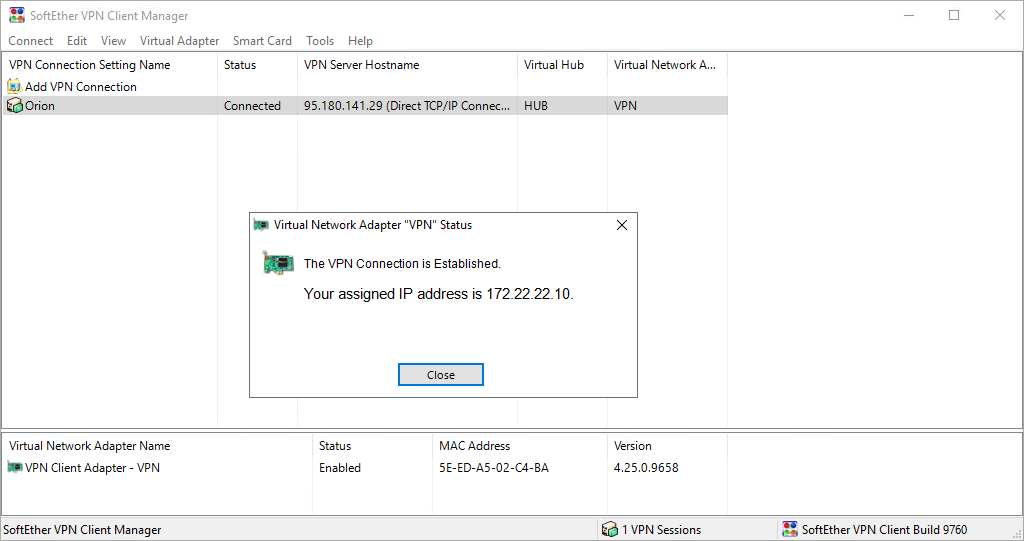The height and width of the screenshot is (541, 1024).
Task: Select the Orion connection row name
Action: pos(40,106)
